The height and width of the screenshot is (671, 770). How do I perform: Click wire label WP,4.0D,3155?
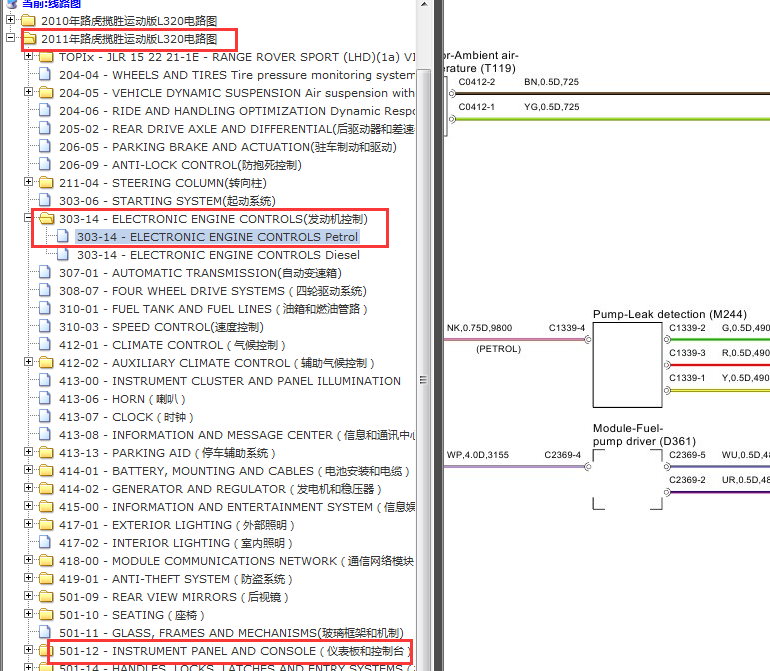[477, 455]
